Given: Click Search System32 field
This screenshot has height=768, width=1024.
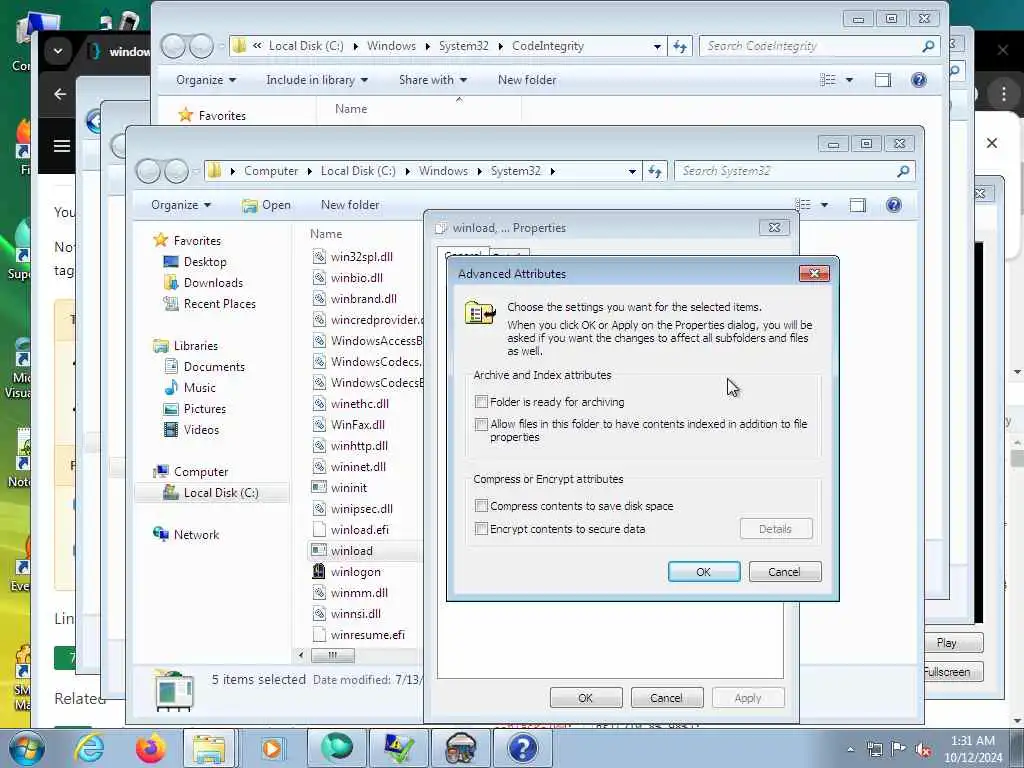Looking at the screenshot, I should coord(787,172).
